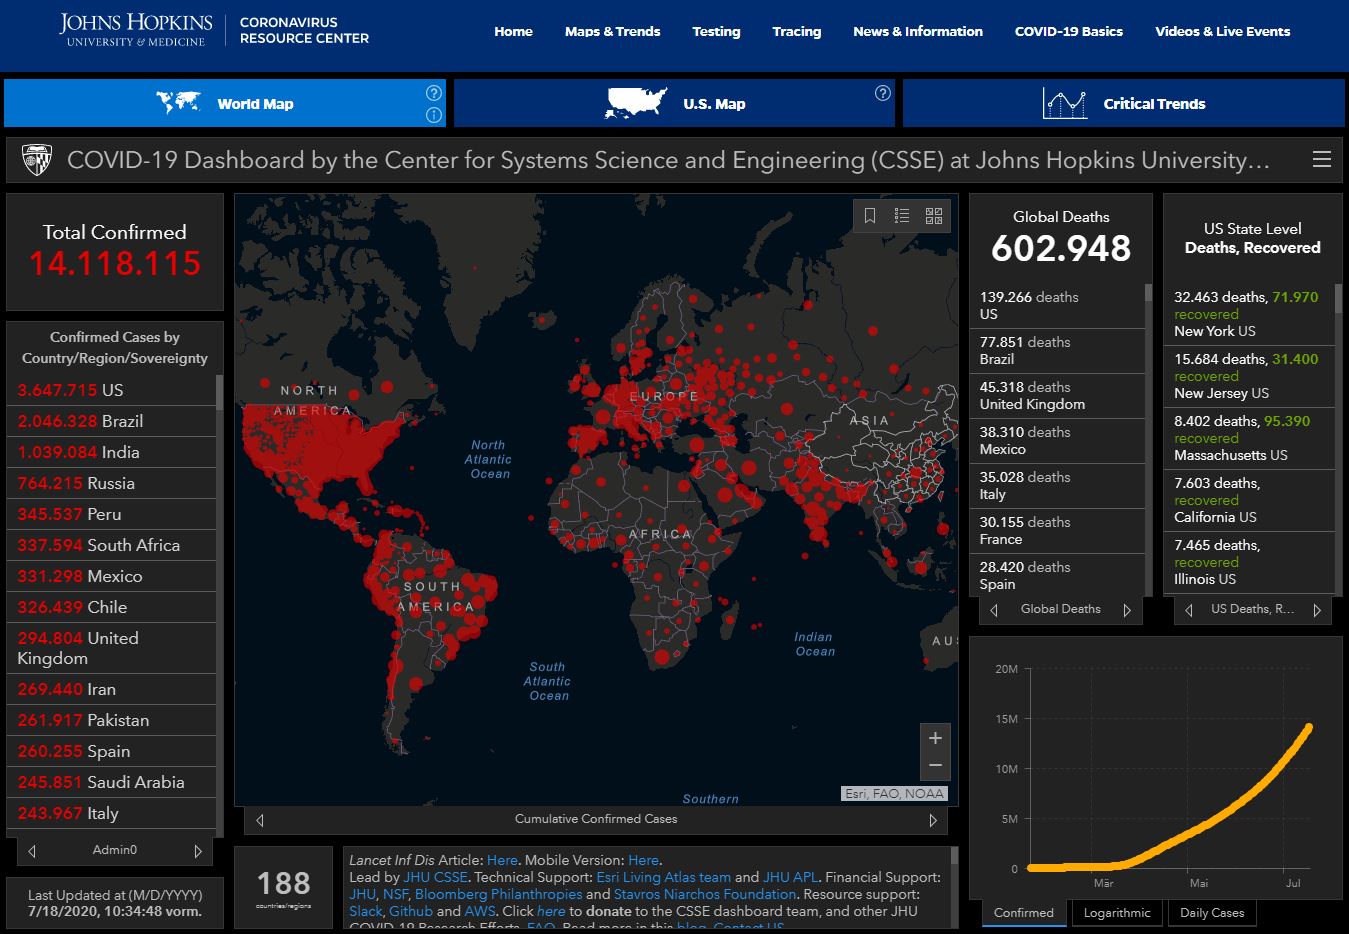Open the AWS link

pos(480,911)
